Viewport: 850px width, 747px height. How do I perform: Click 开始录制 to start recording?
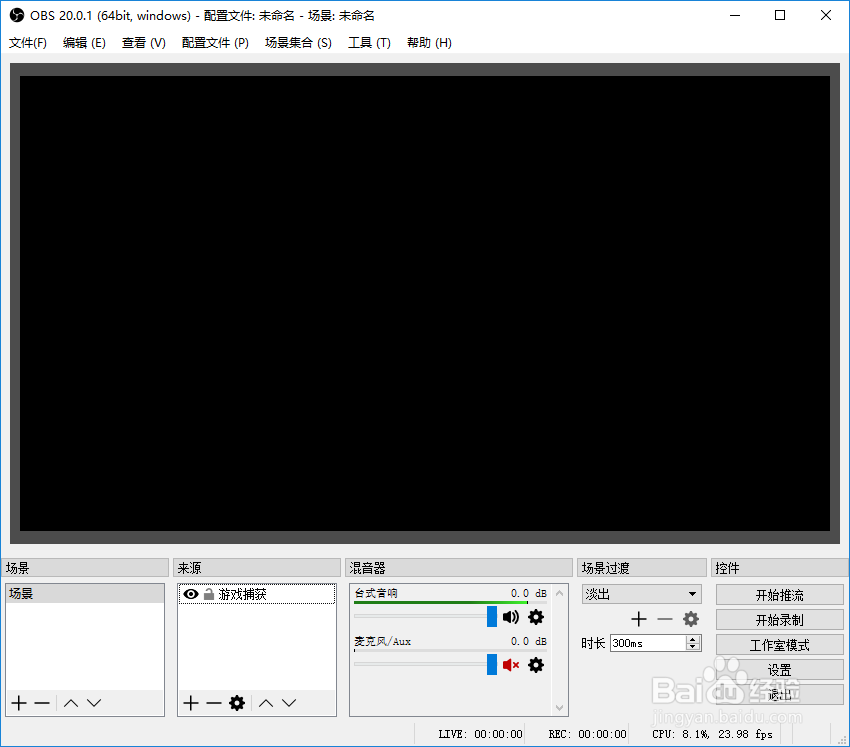tap(780, 619)
